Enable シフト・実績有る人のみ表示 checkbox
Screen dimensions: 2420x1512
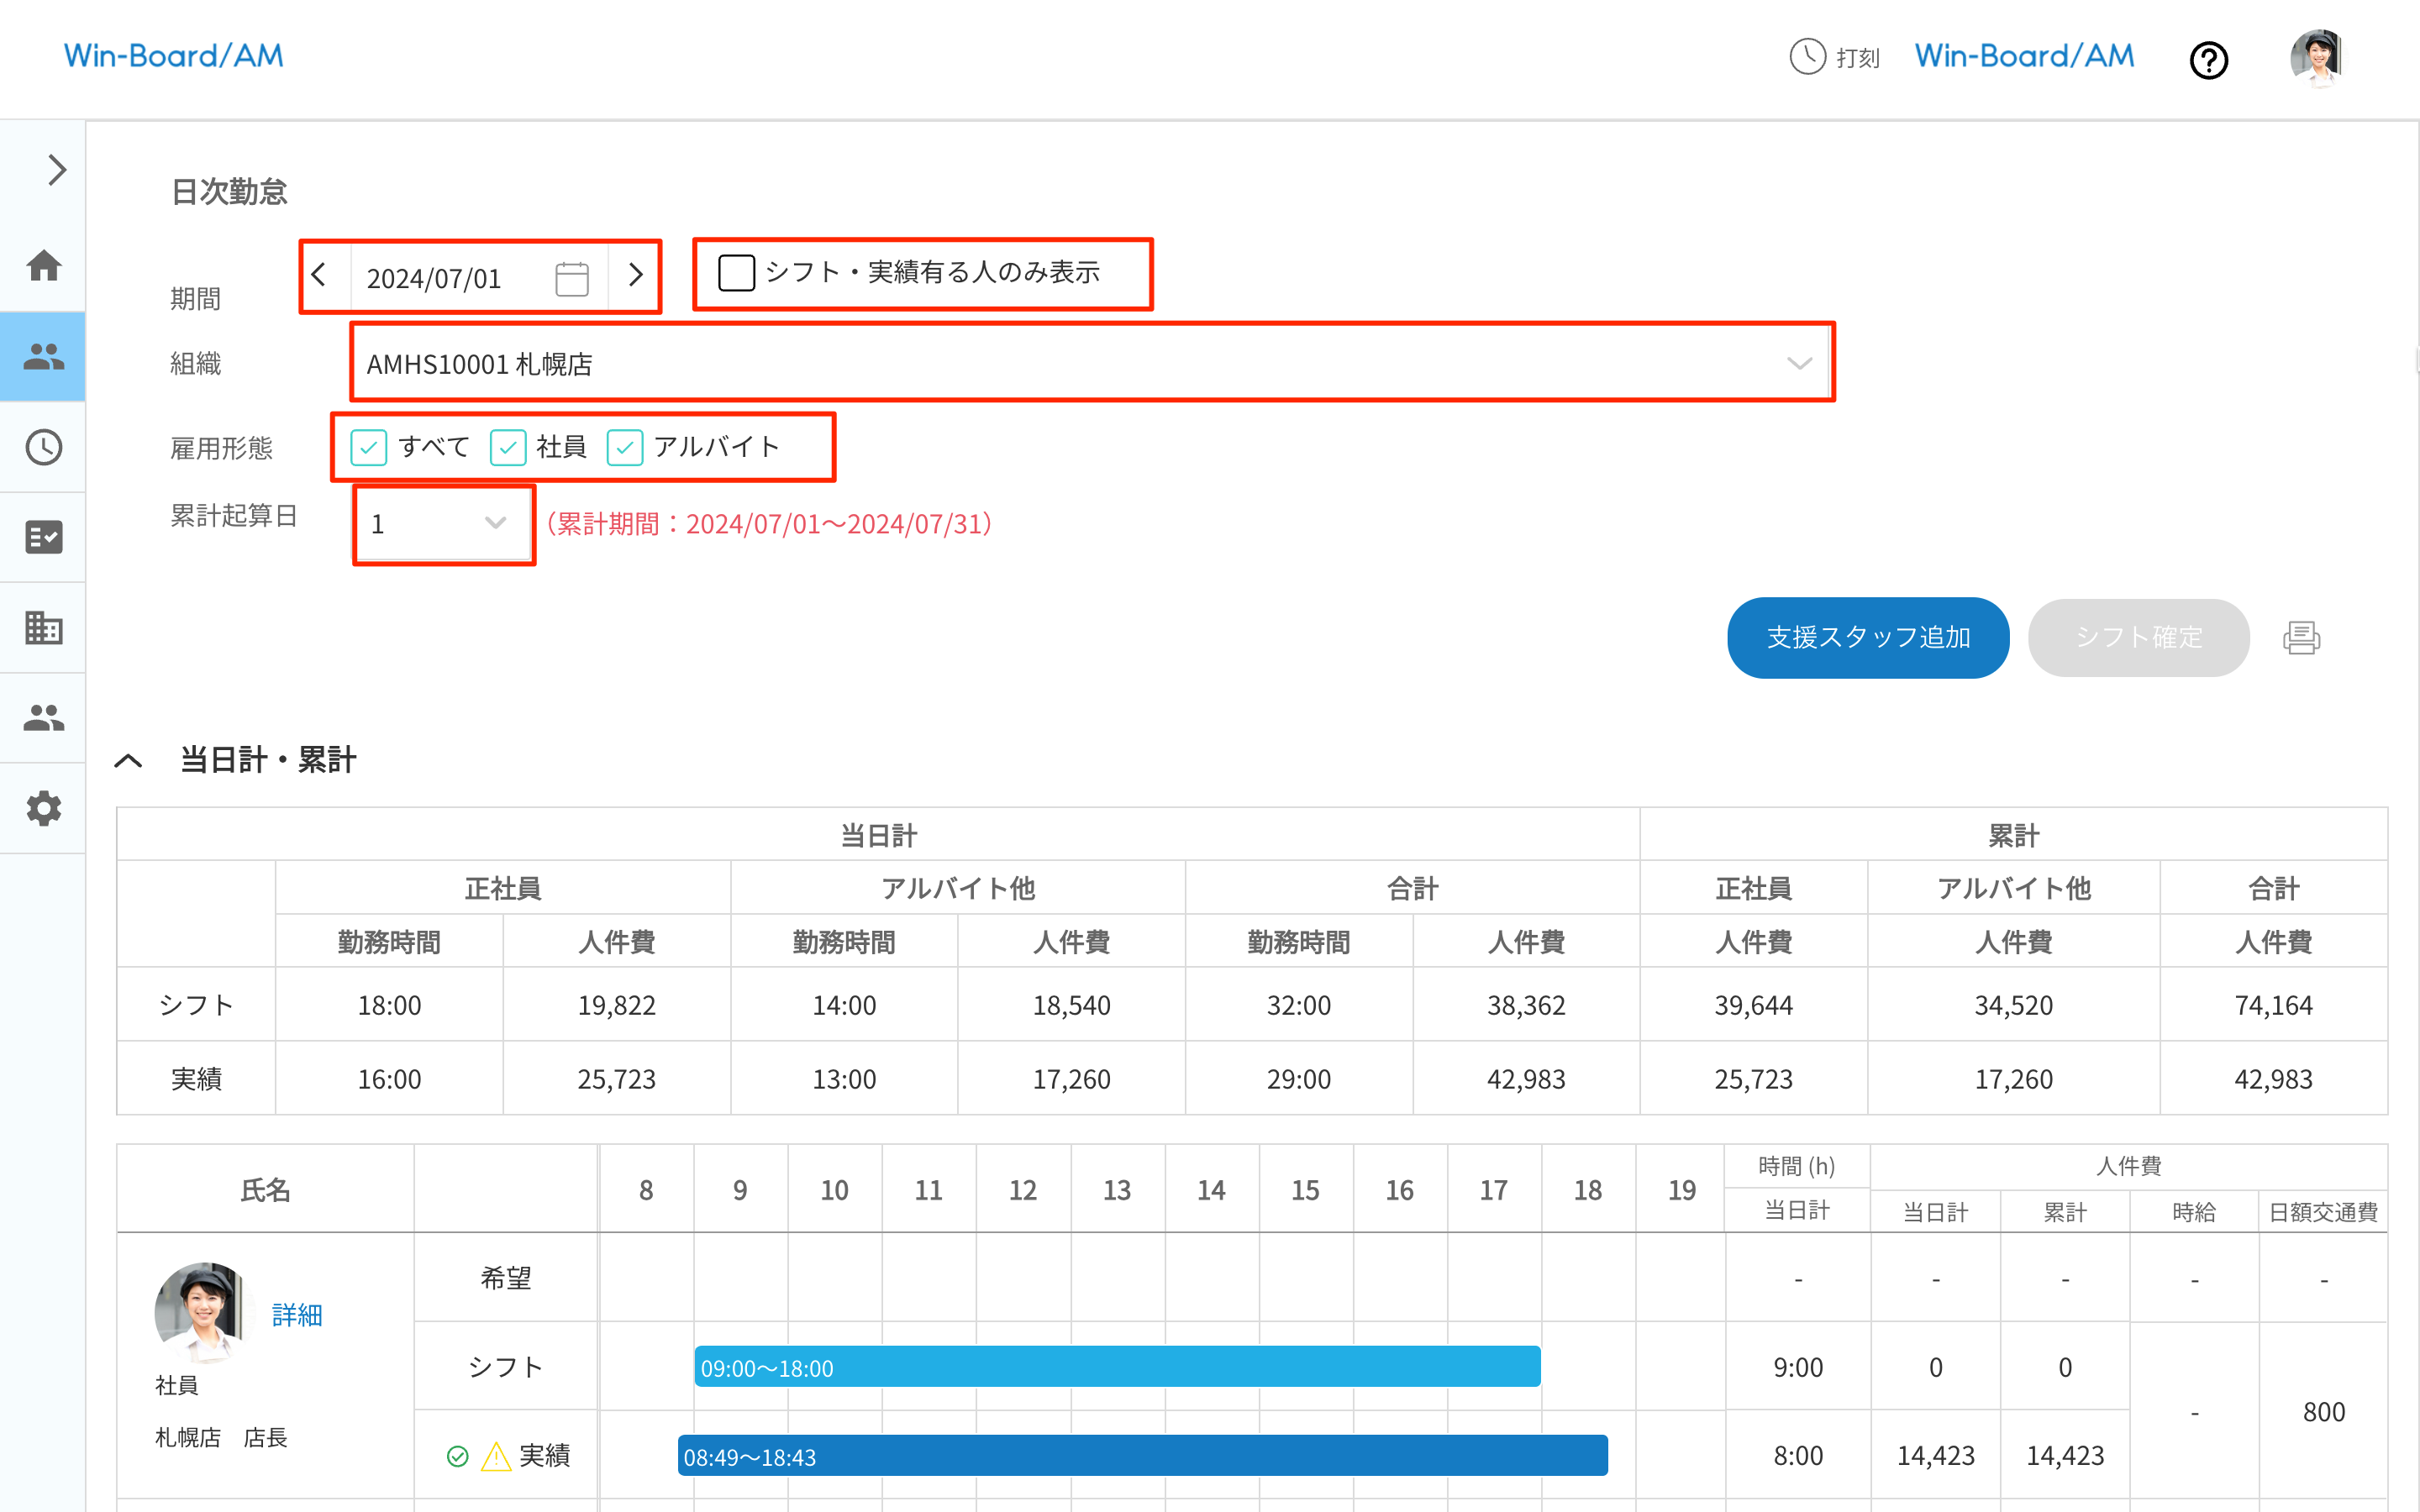pyautogui.click(x=737, y=272)
